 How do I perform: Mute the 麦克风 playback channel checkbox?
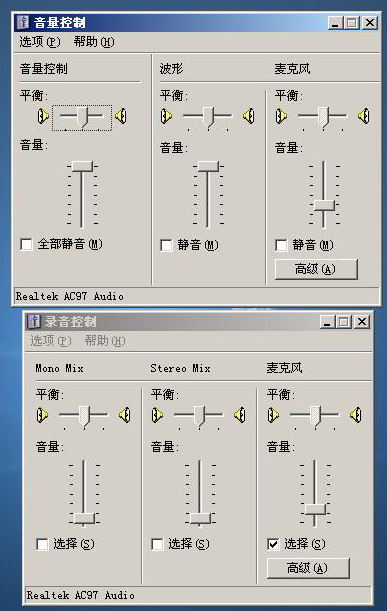pyautogui.click(x=281, y=245)
